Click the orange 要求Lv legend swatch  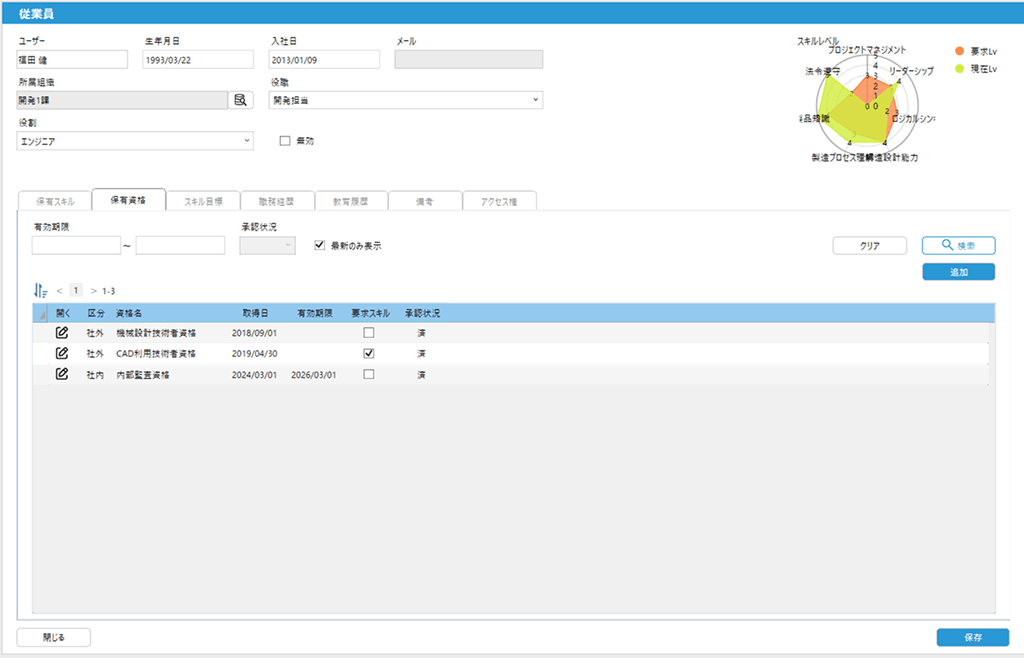(959, 51)
